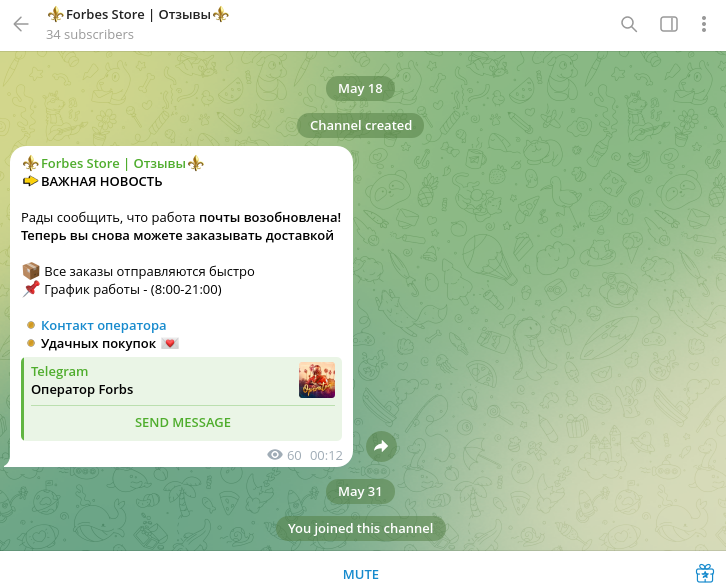
Task: Click the Оператор Forbs preview text
Action: 82,390
